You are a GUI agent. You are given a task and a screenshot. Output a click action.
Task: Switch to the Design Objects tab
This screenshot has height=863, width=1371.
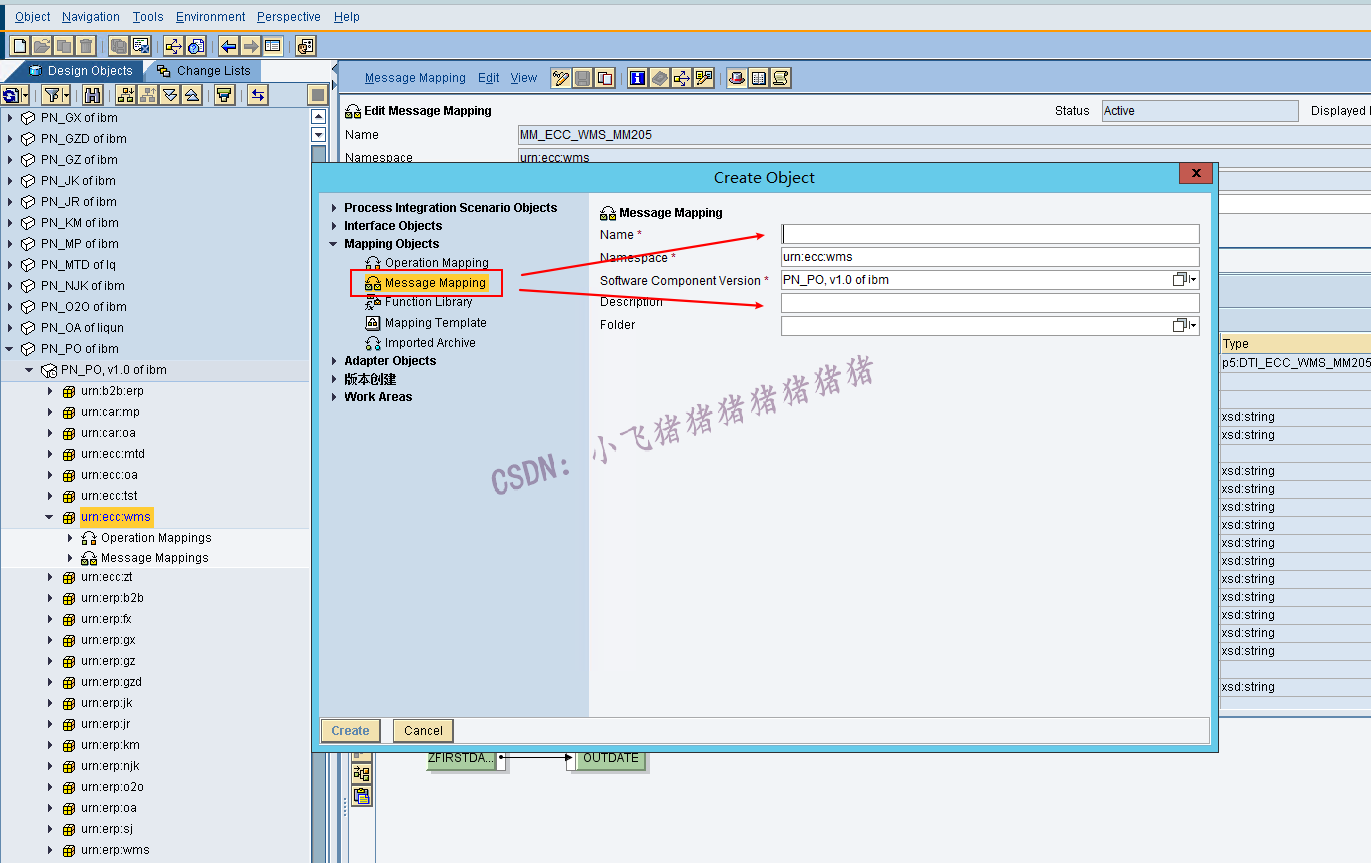79,71
